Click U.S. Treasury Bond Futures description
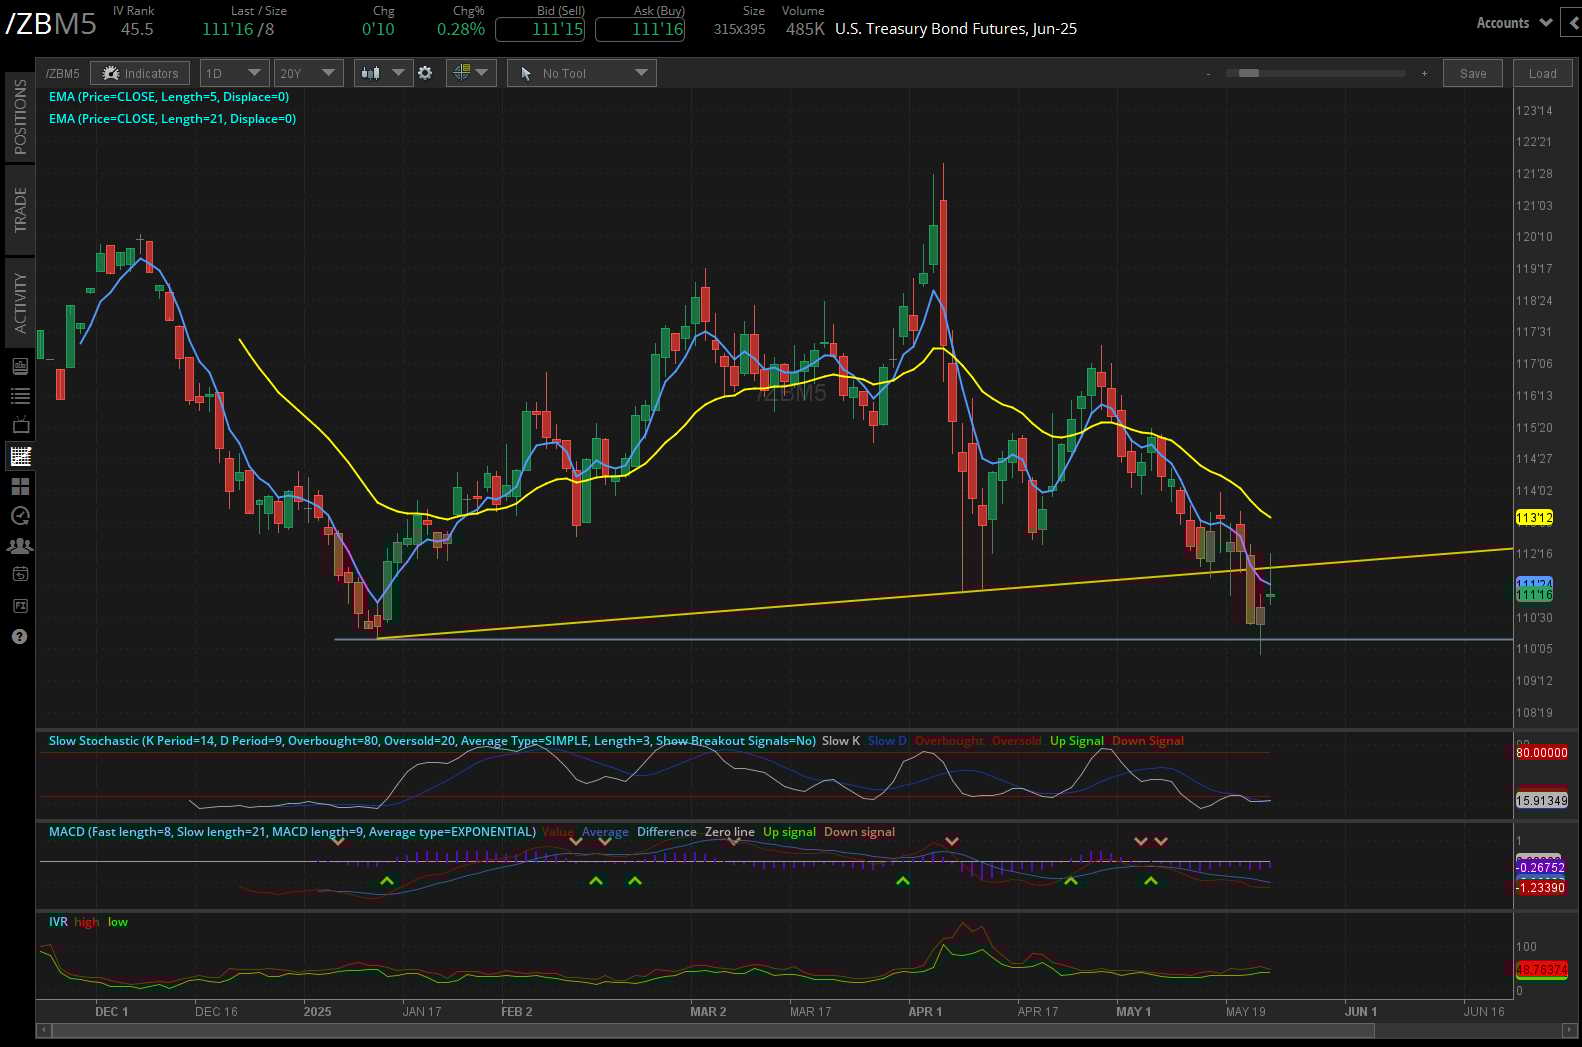Viewport: 1582px width, 1047px height. tap(956, 29)
